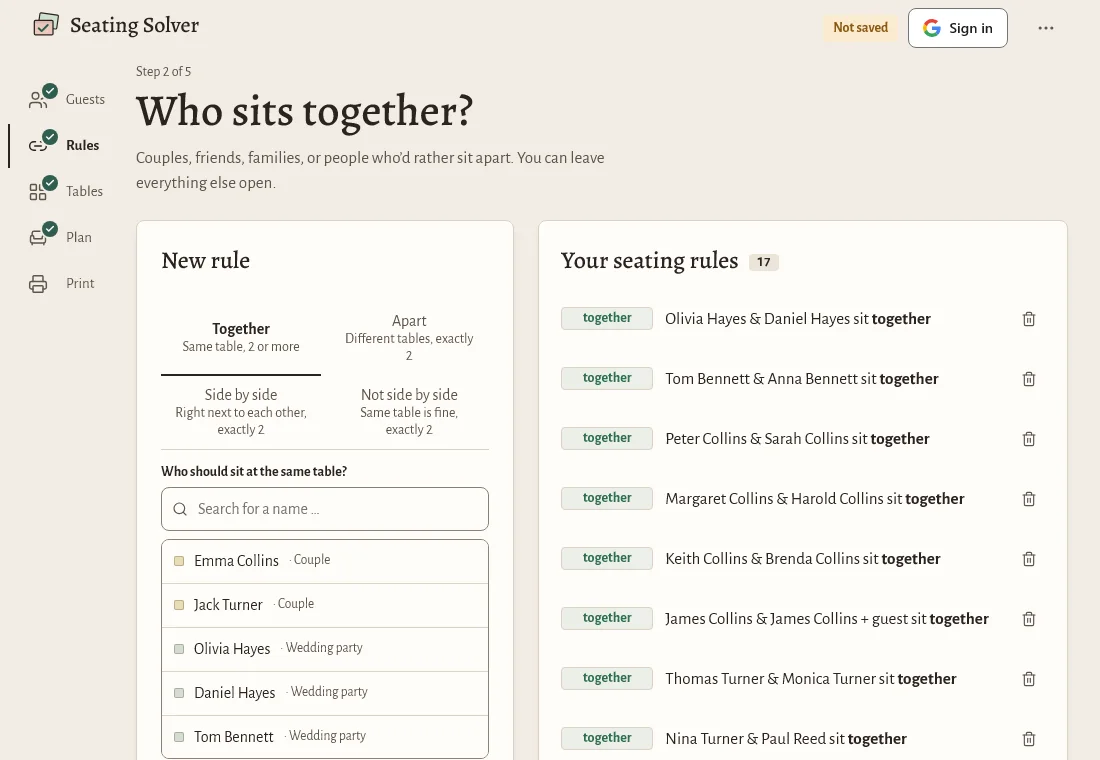Click the Tables grid icon in sidebar
This screenshot has width=1100, height=760.
coord(39,192)
